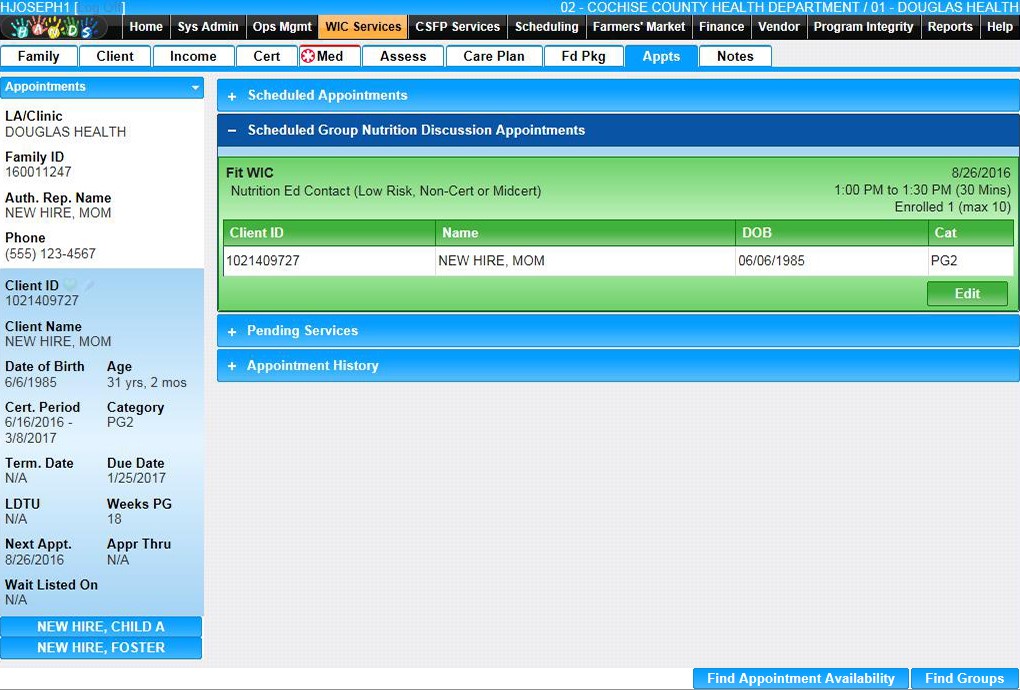Click the needle icon beside Client ID
The width and height of the screenshot is (1020, 690).
point(88,286)
